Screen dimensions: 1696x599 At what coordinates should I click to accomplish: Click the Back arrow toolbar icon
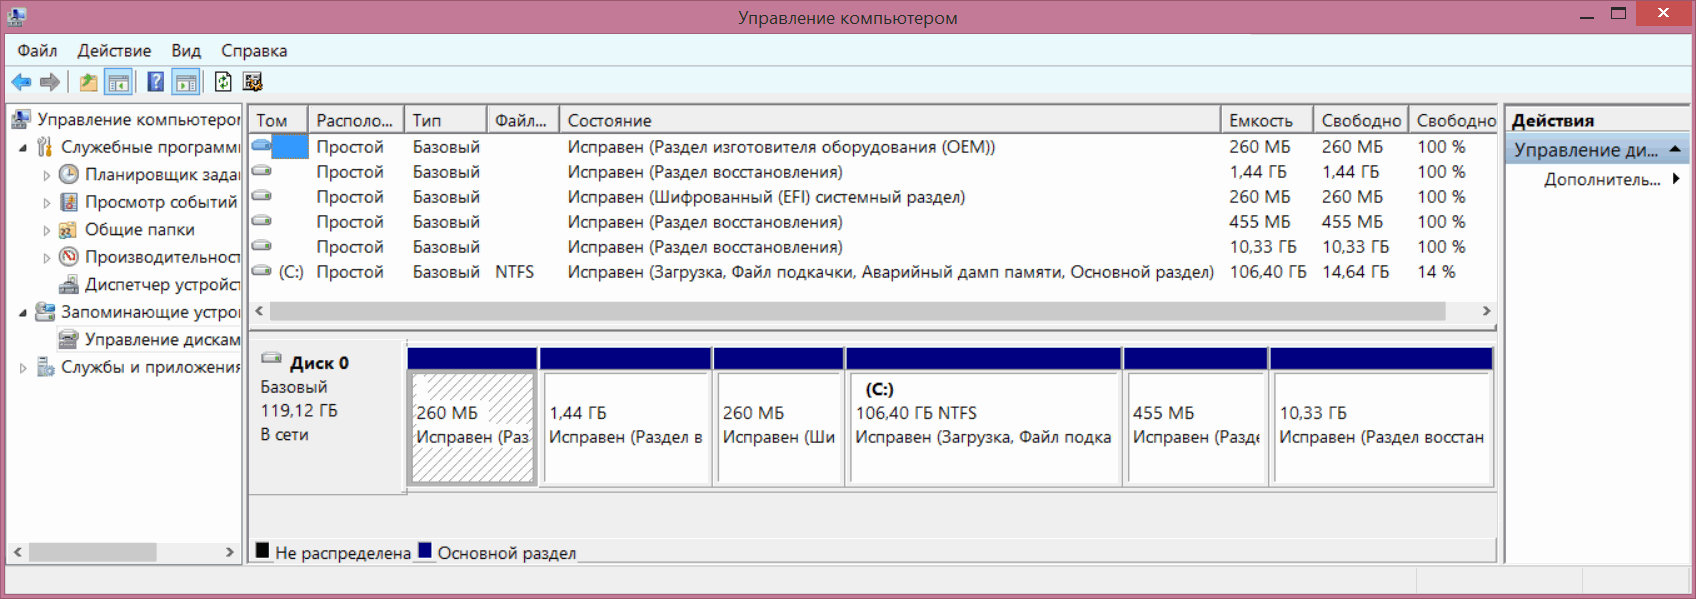point(21,82)
